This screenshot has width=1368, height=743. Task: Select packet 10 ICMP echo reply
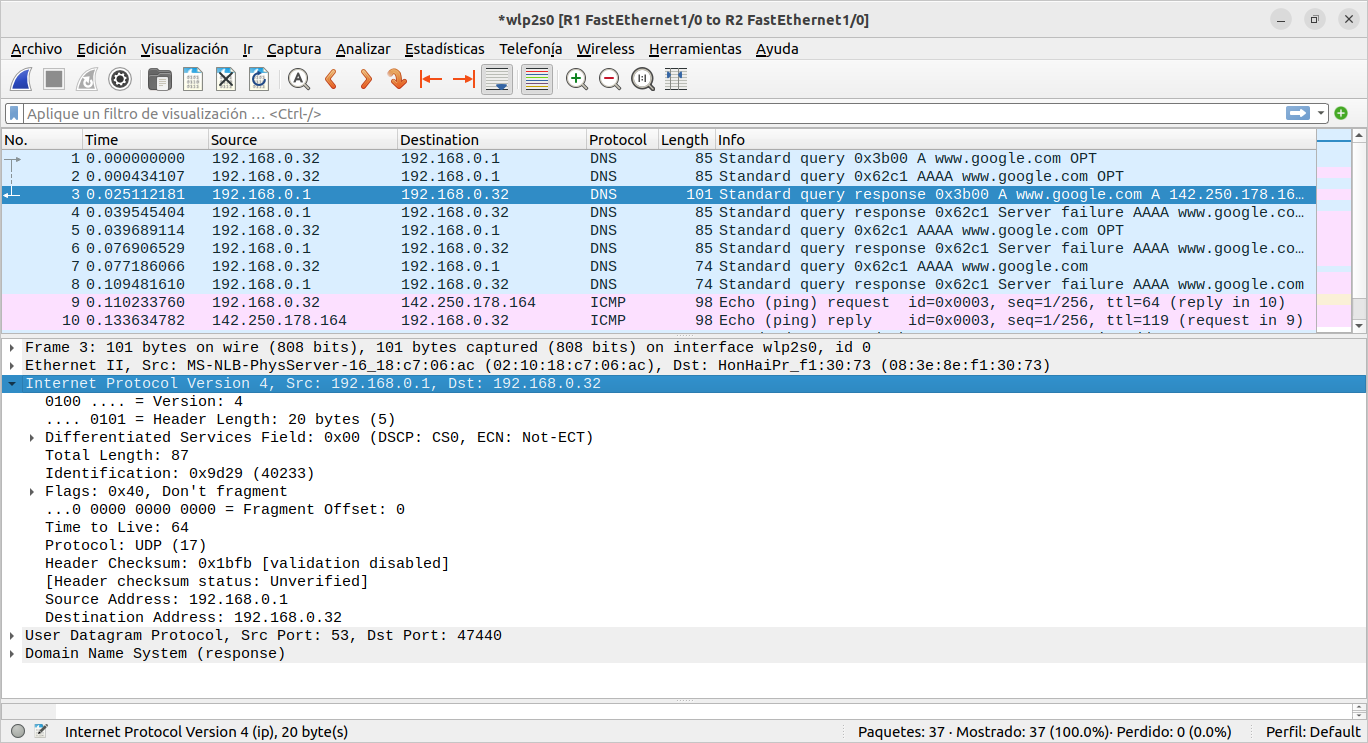659,320
